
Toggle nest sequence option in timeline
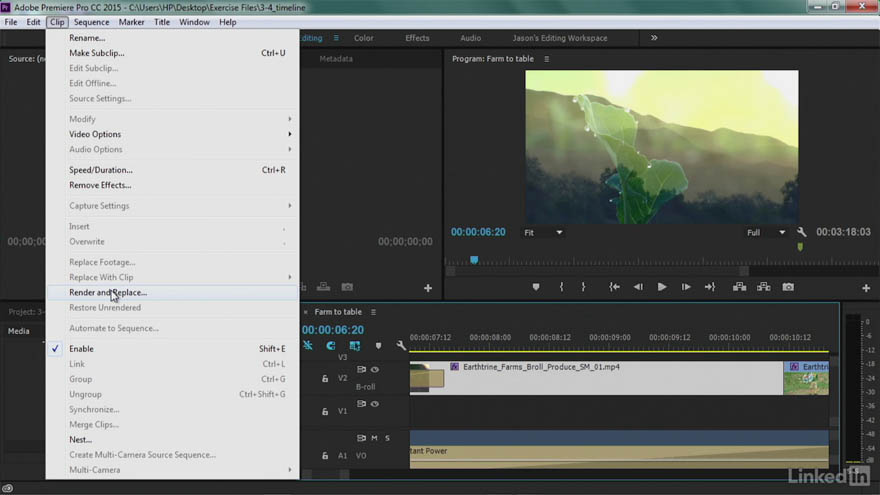pos(308,345)
